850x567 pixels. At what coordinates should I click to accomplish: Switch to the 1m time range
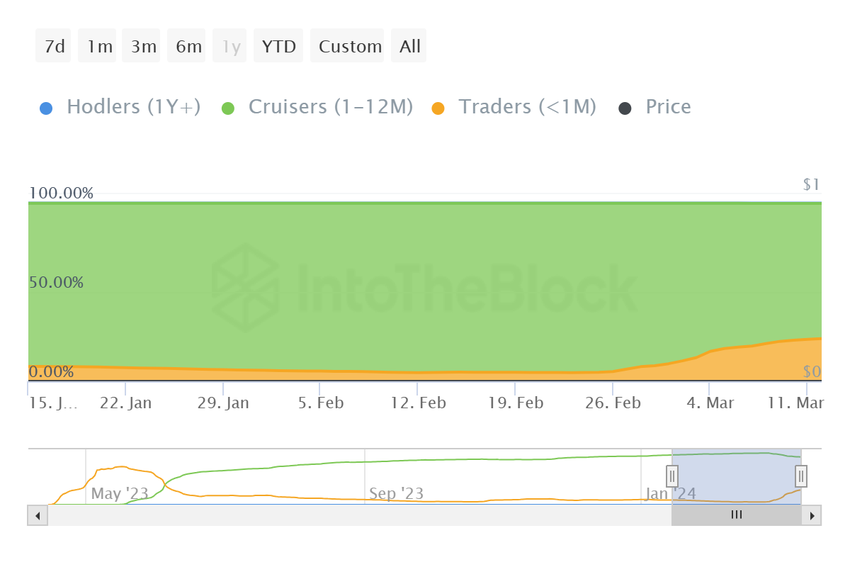pos(99,46)
